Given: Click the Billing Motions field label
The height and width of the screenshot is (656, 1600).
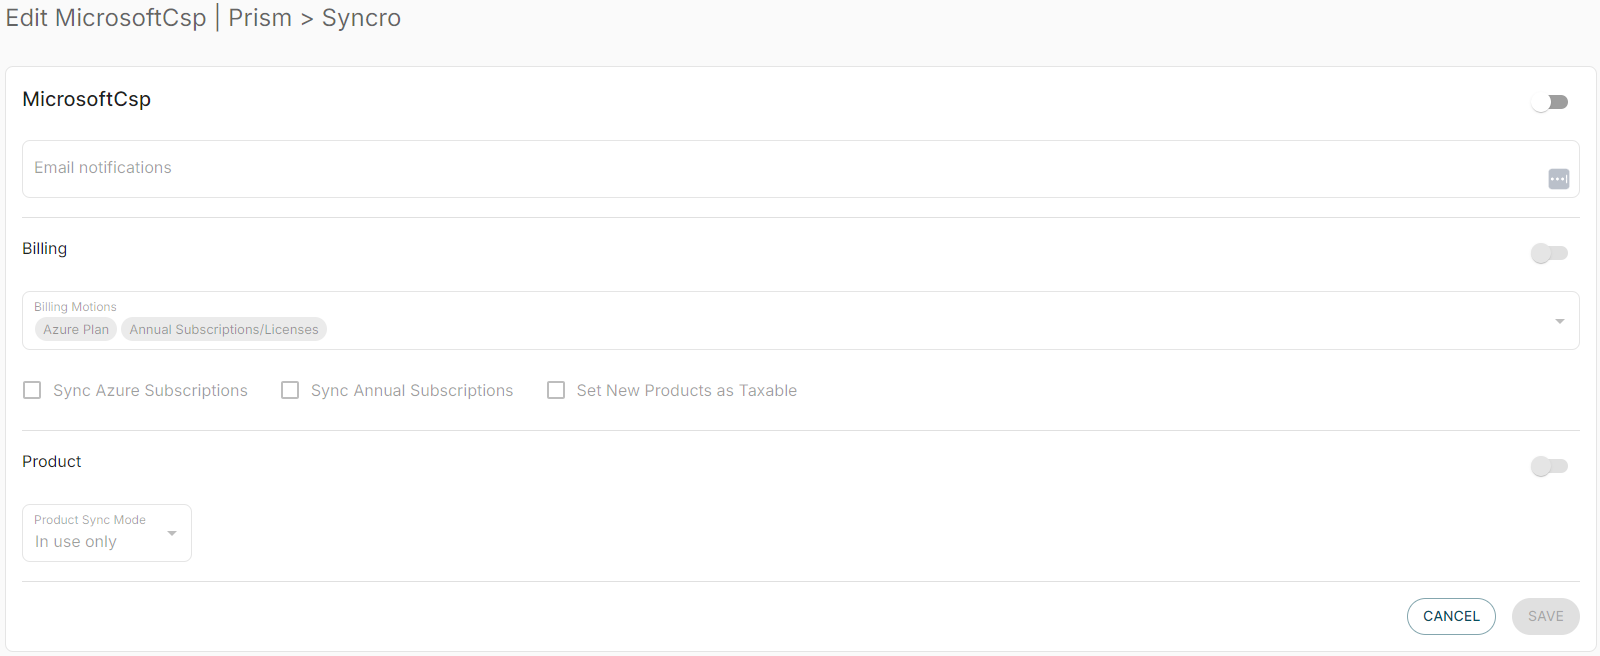Looking at the screenshot, I should pyautogui.click(x=75, y=307).
